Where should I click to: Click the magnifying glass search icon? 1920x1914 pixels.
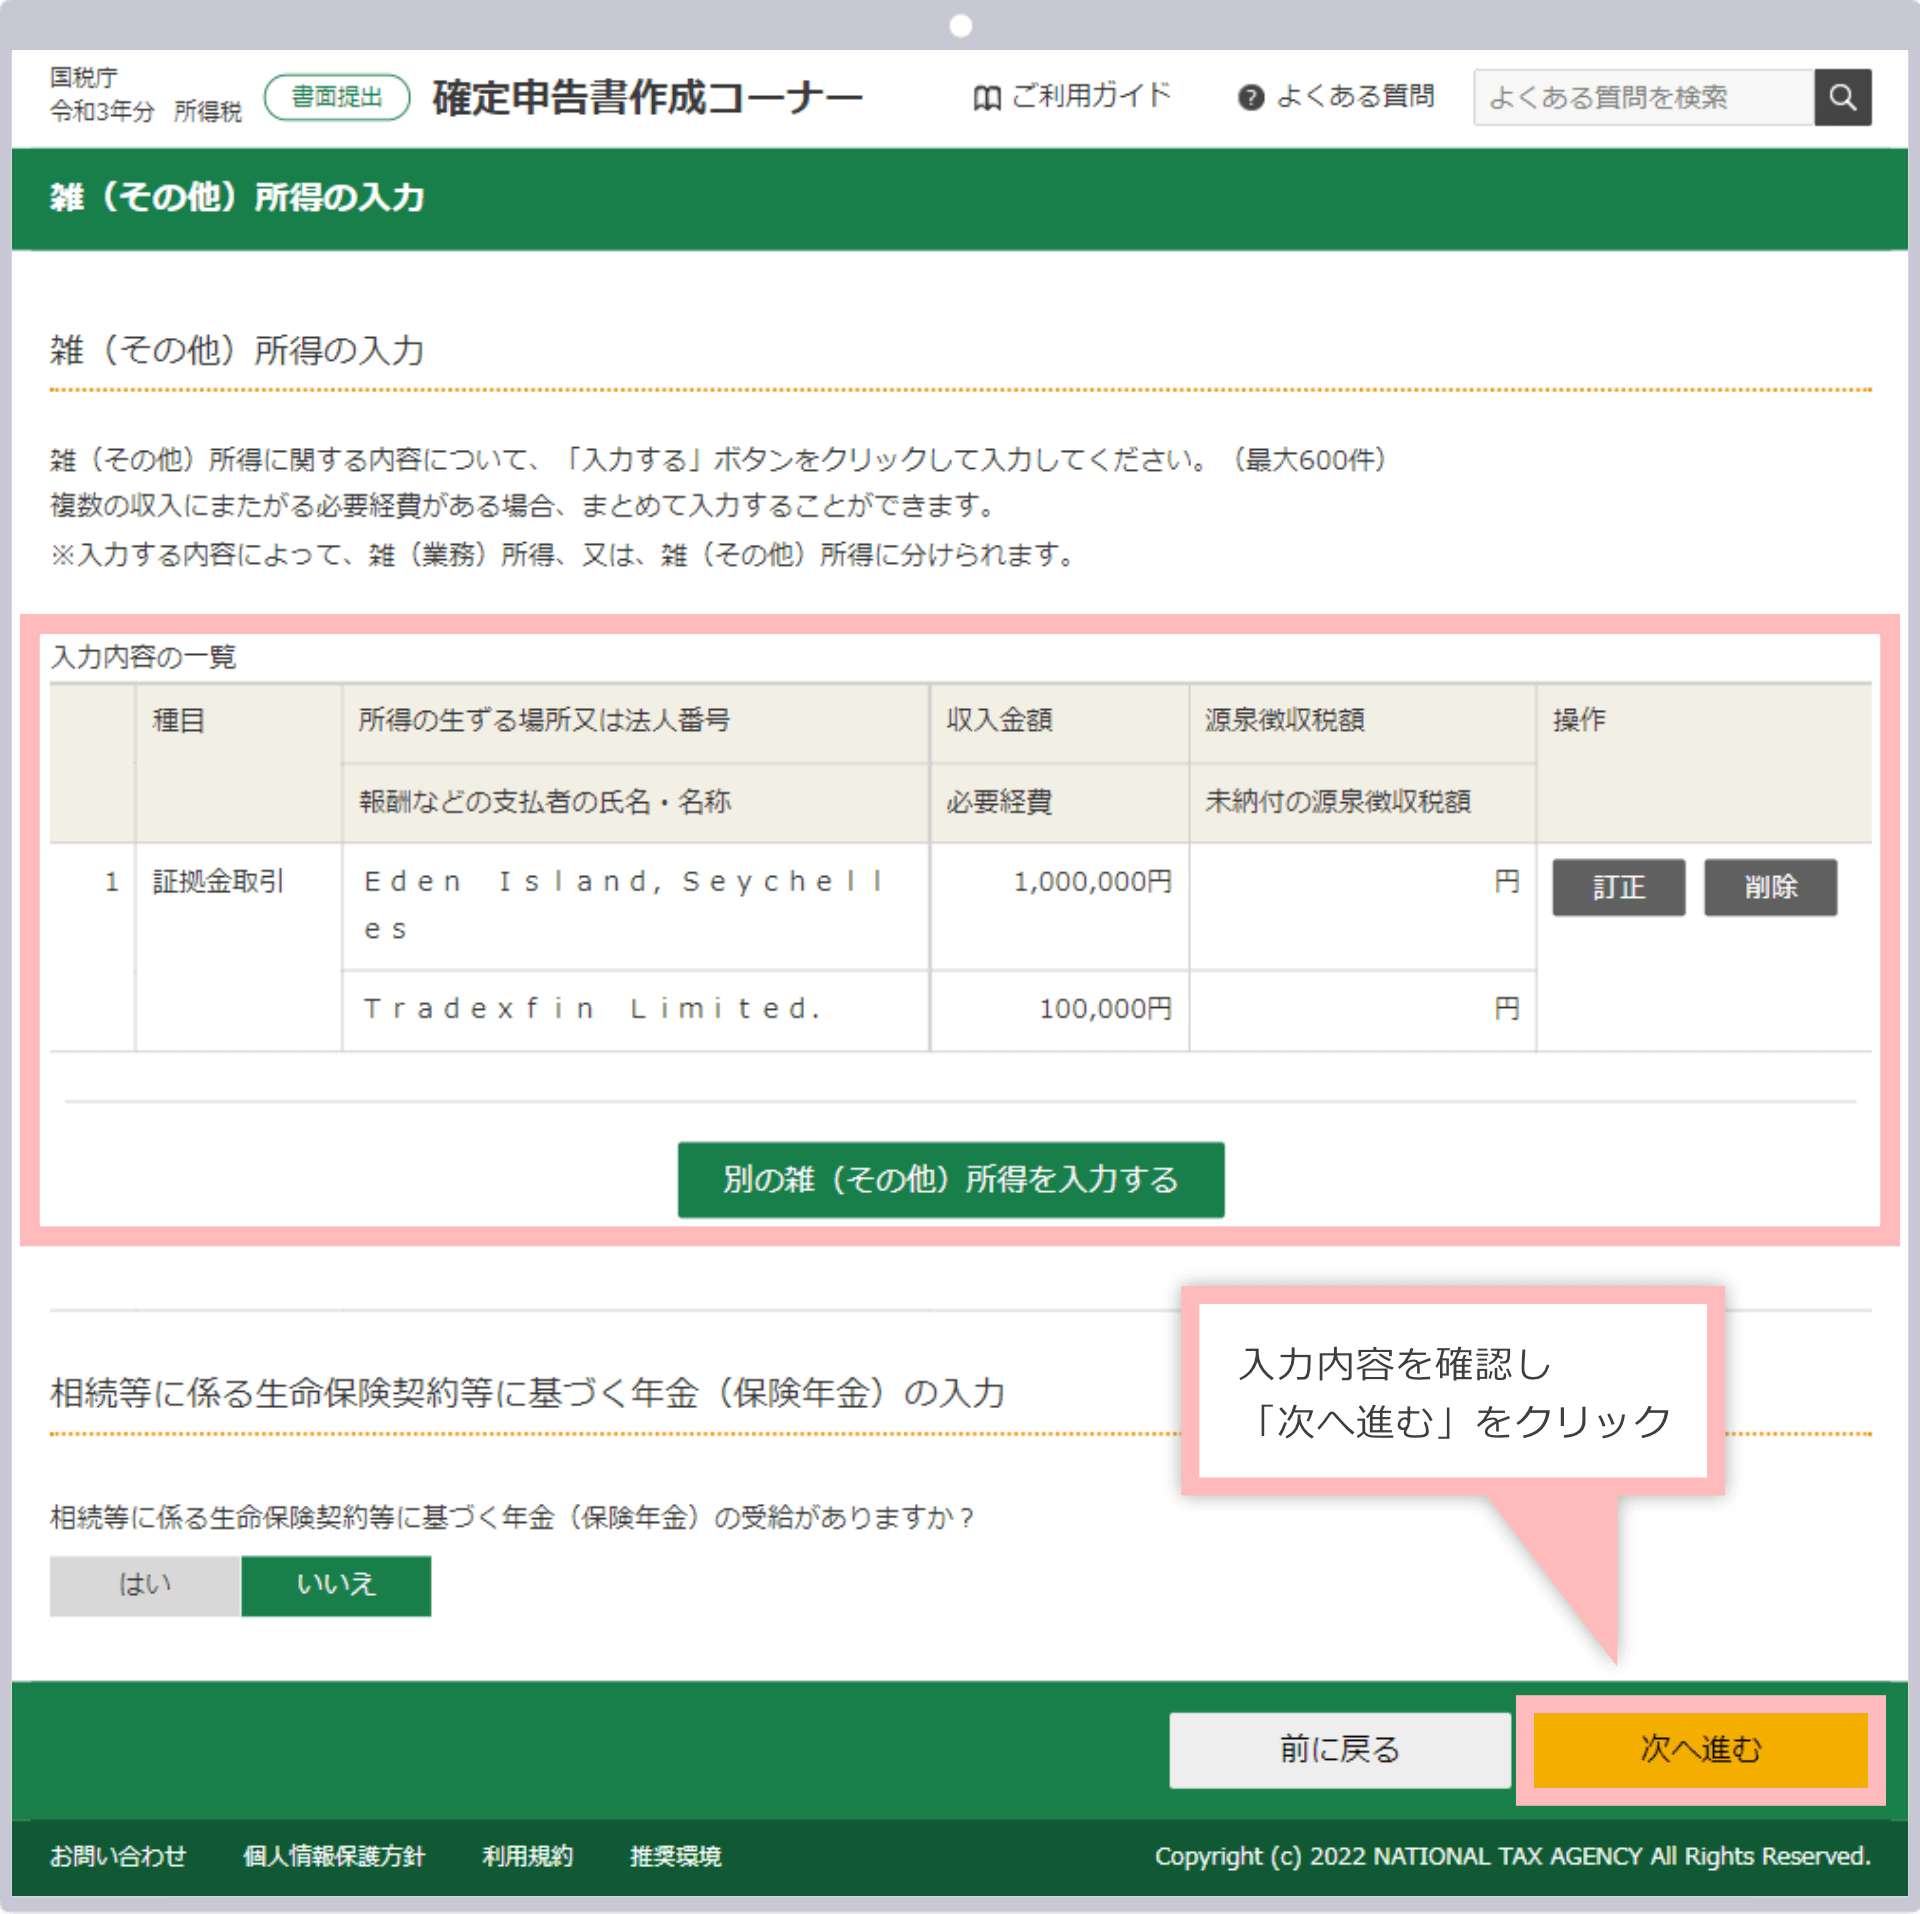coord(1843,96)
